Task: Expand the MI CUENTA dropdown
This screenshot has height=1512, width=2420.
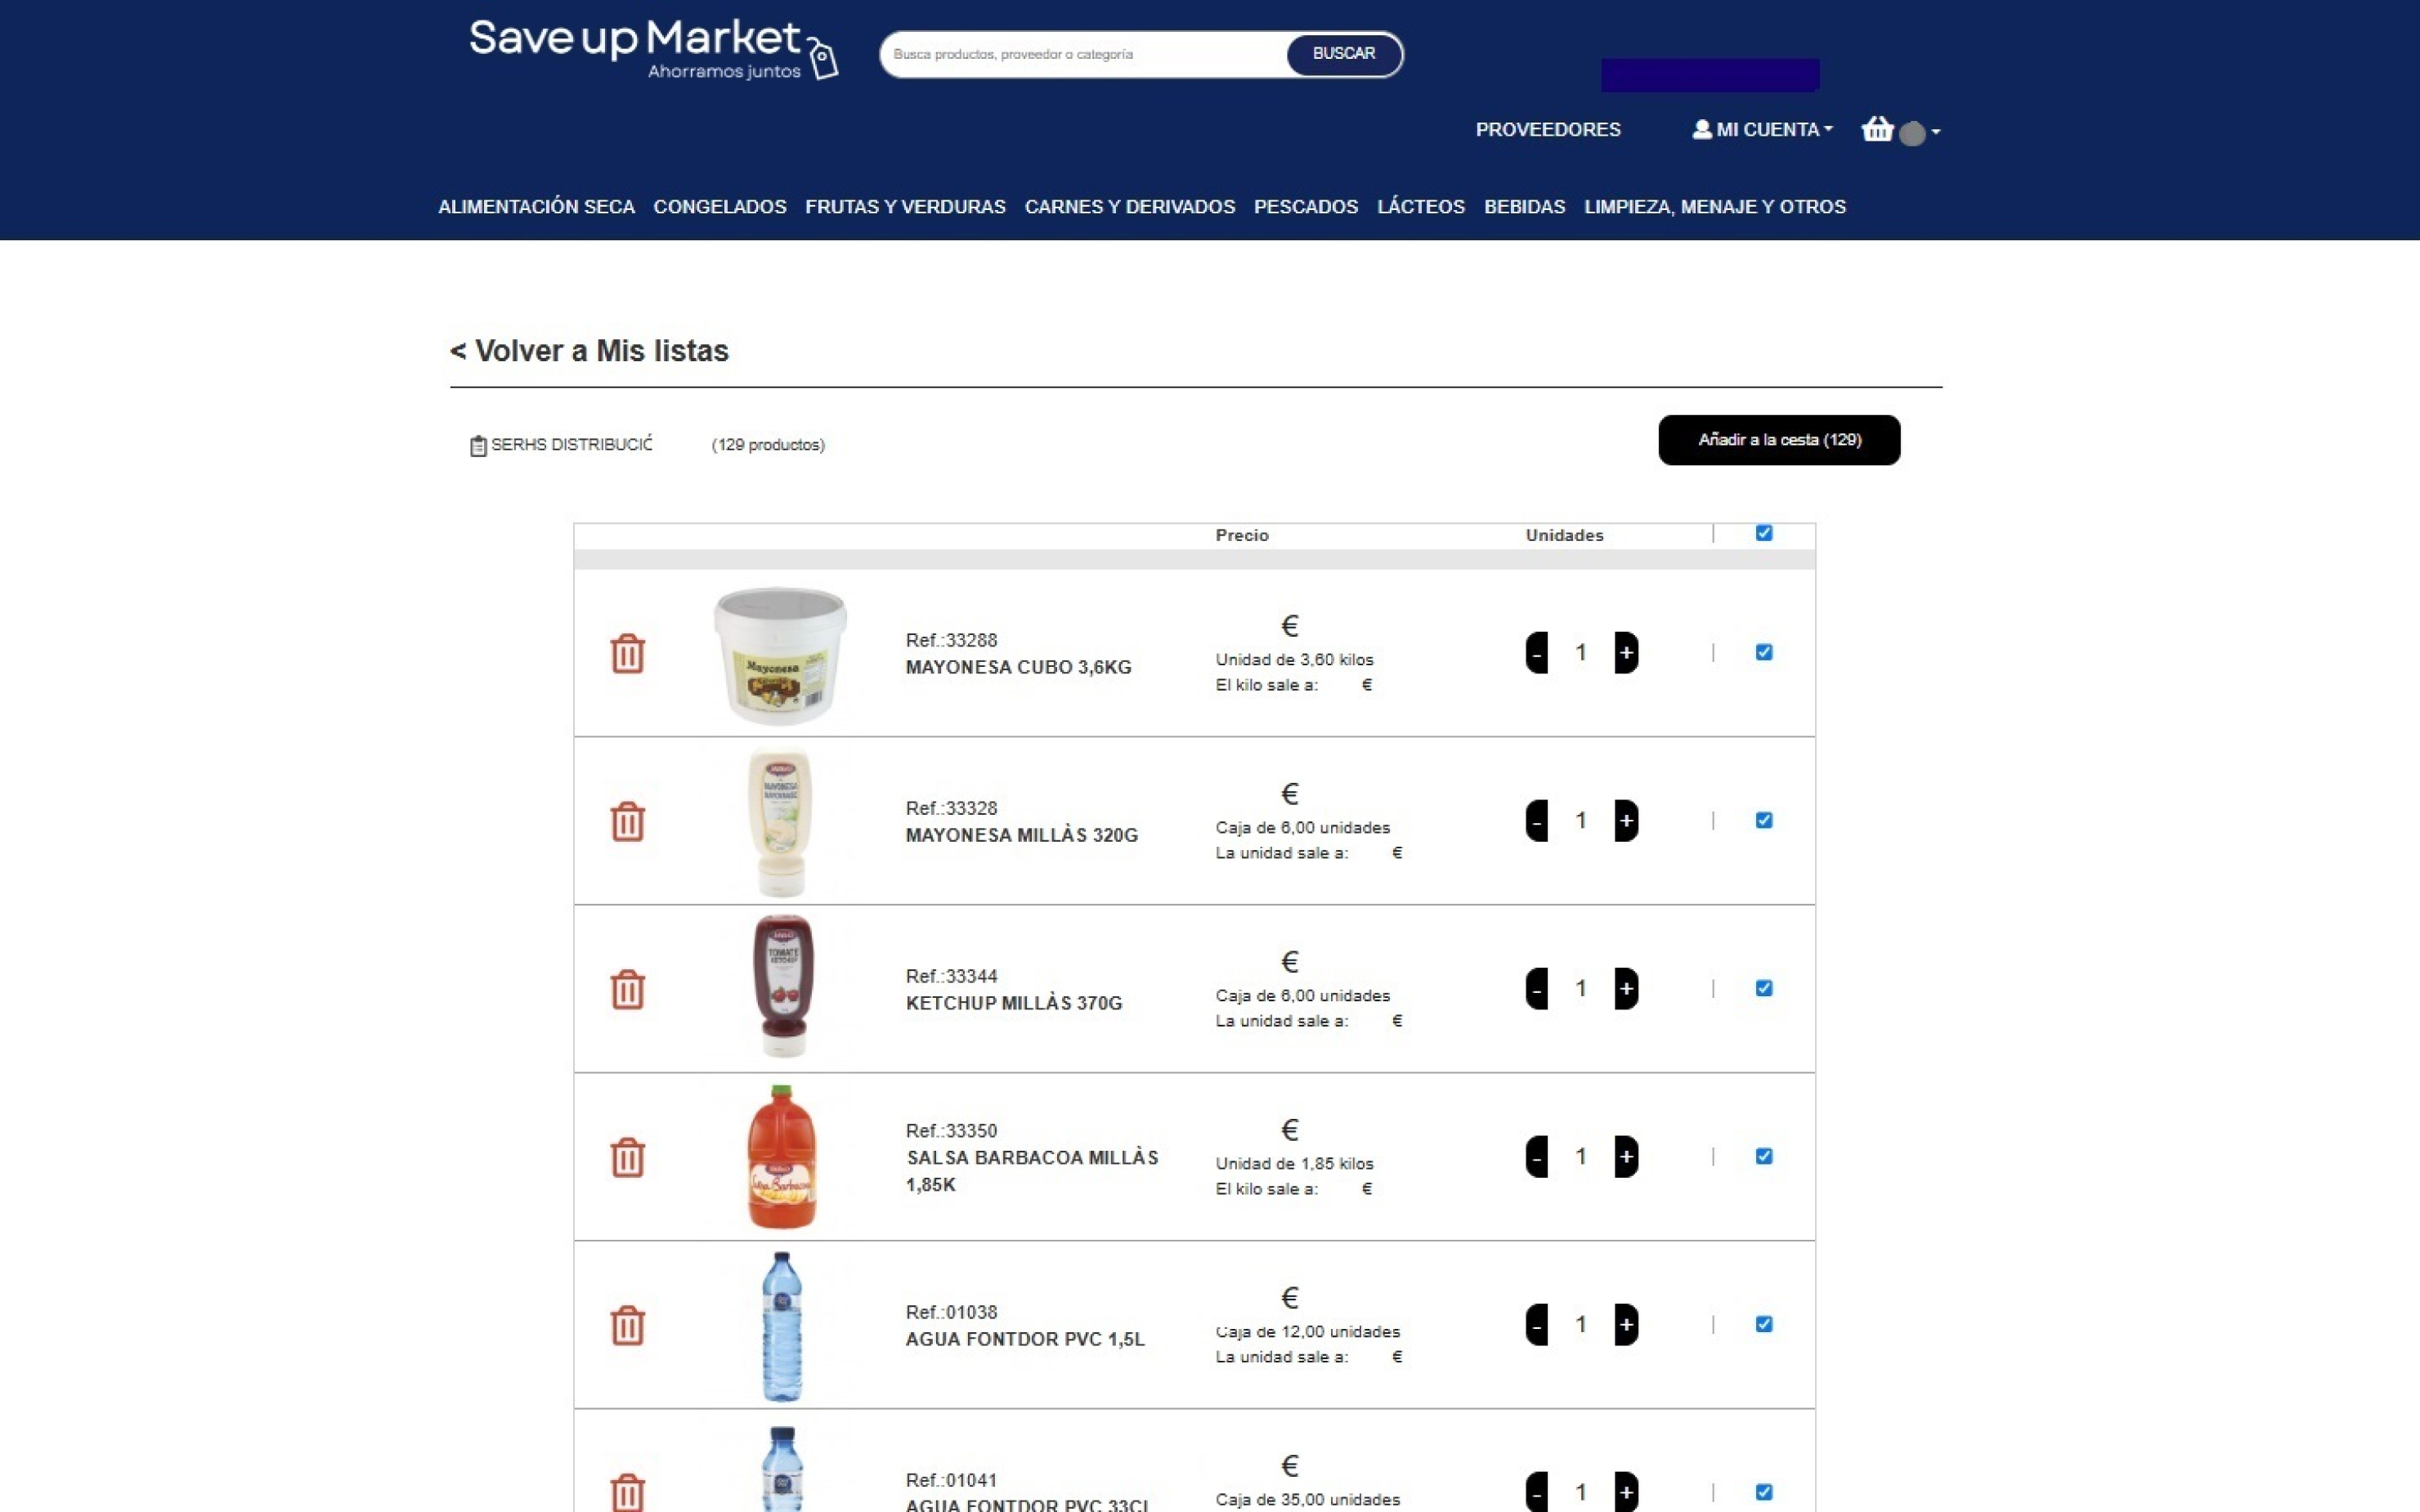Action: click(x=1763, y=129)
